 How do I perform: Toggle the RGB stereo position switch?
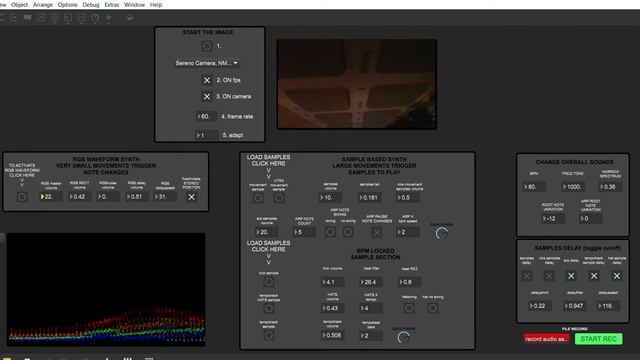click(191, 197)
